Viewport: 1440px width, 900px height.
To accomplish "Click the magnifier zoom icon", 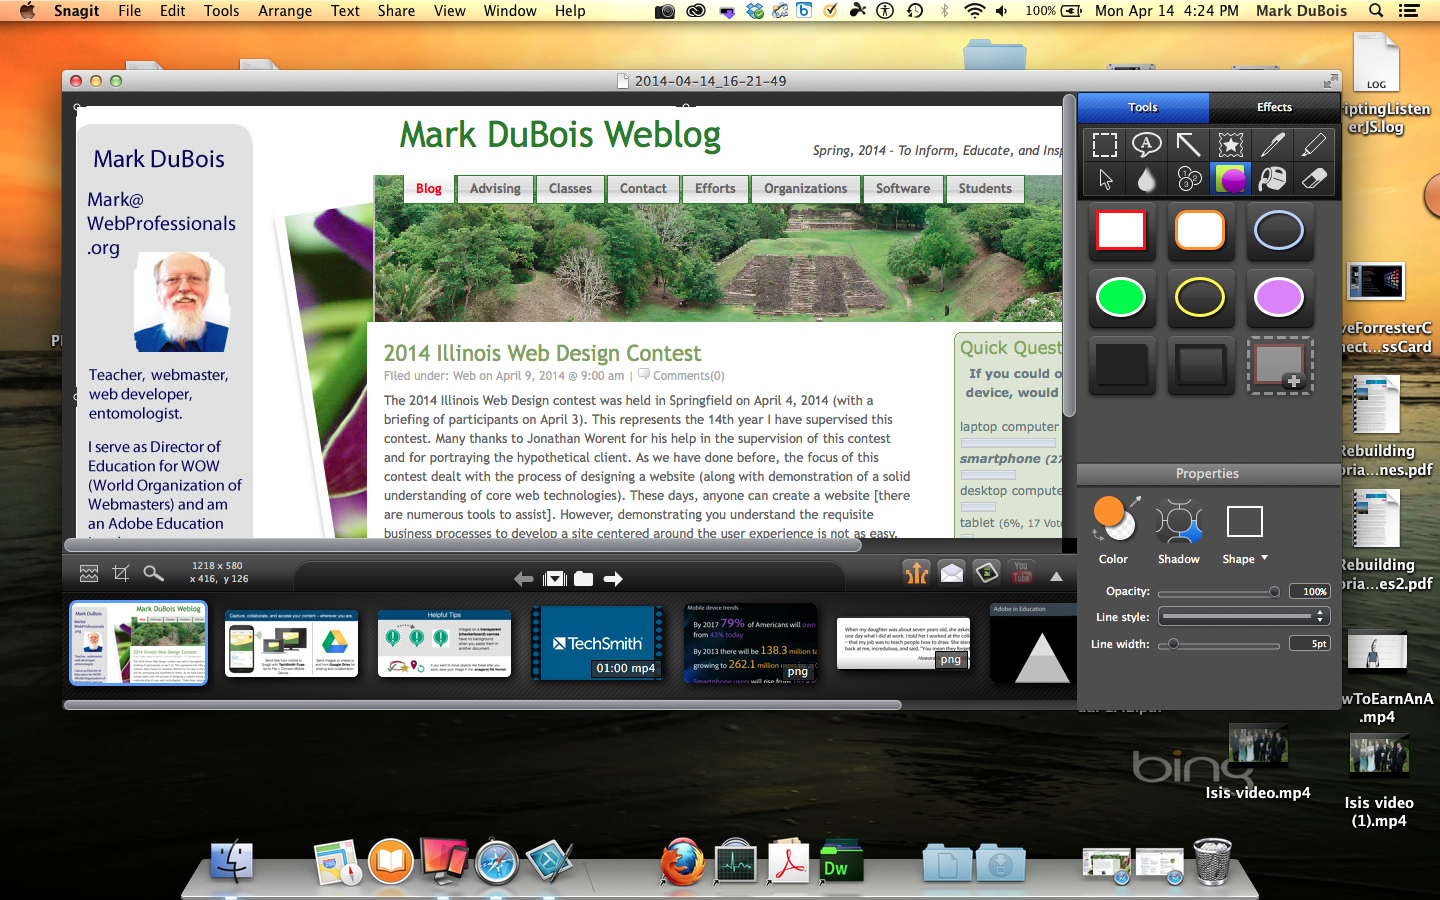I will tap(153, 573).
